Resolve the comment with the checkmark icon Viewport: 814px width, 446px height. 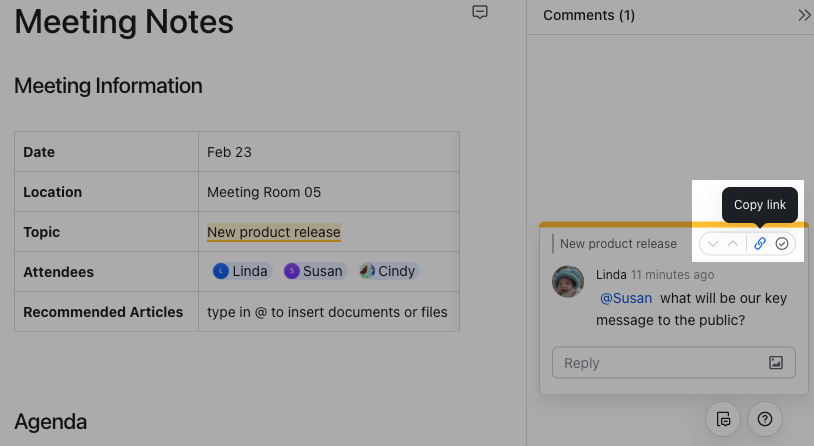click(782, 243)
